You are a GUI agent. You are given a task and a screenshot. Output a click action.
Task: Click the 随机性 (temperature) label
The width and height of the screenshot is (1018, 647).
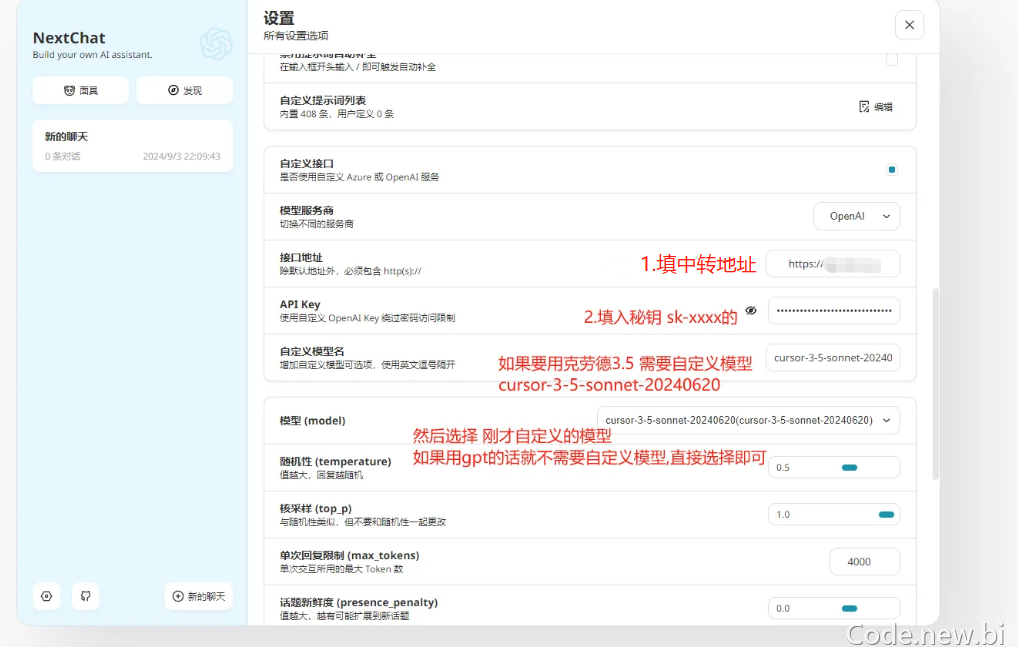point(335,461)
